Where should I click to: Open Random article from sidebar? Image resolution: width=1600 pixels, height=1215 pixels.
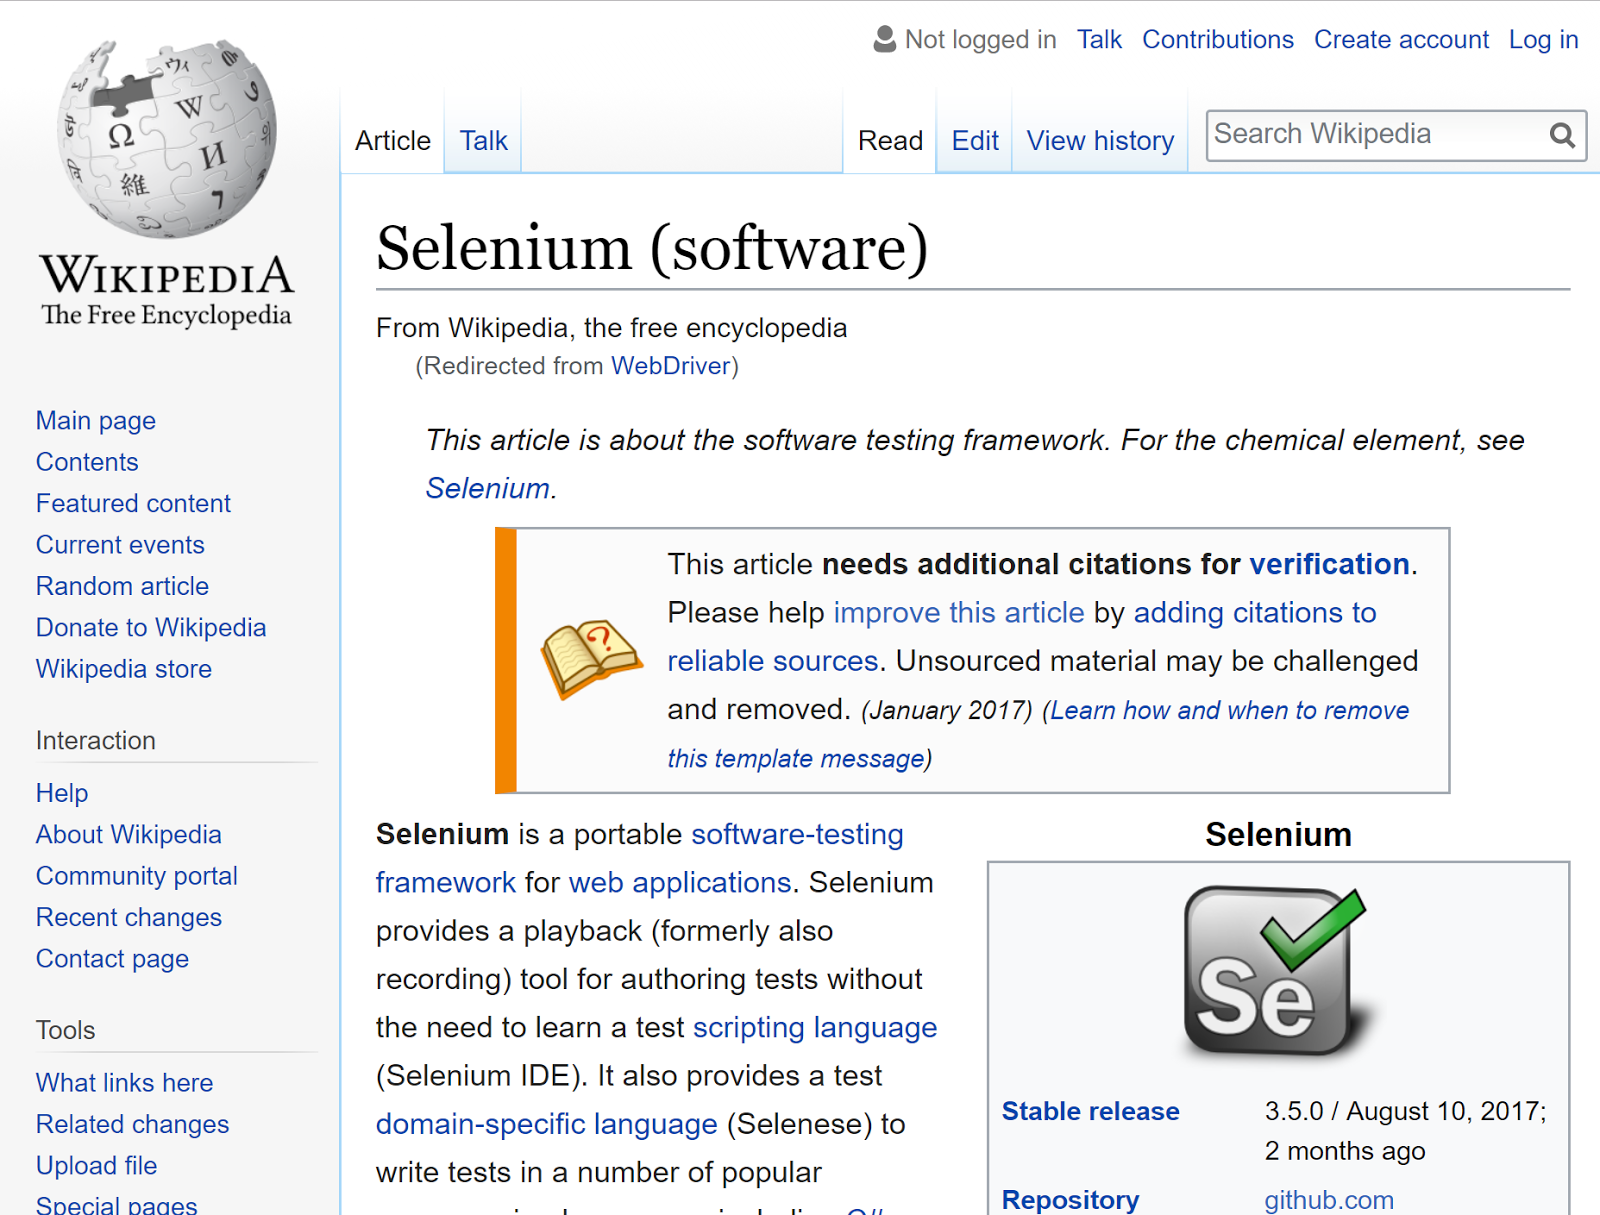[x=122, y=586]
